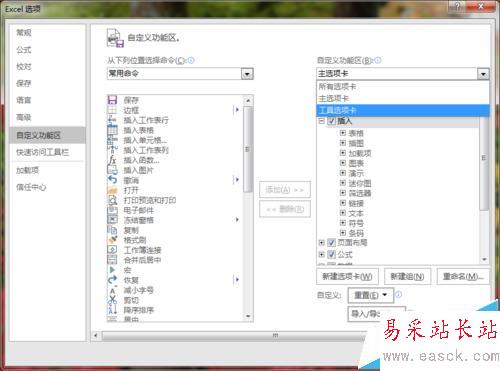
Task: Open the 常用命令 commands dropdown
Action: pos(247,74)
